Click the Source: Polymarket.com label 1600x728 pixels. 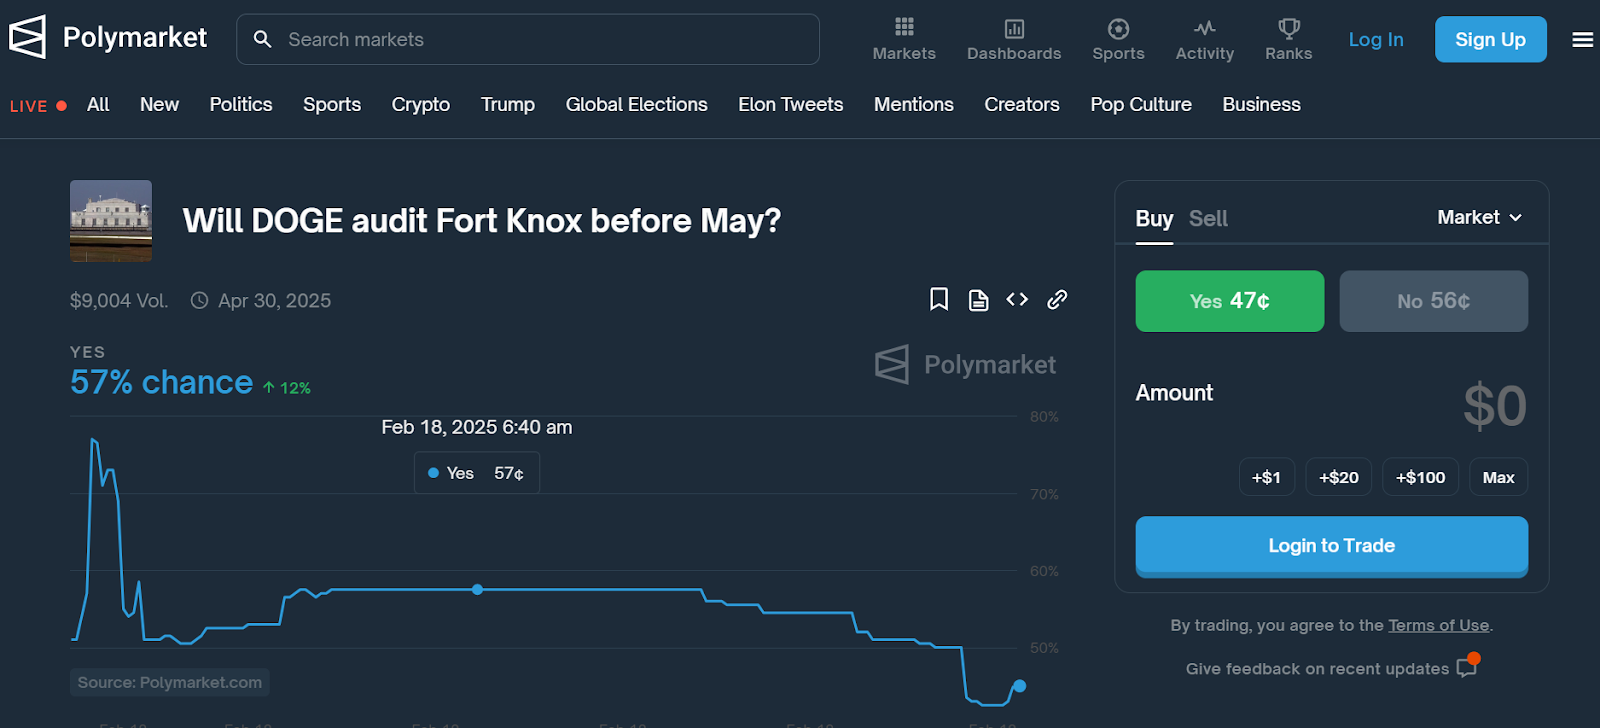pyautogui.click(x=170, y=682)
